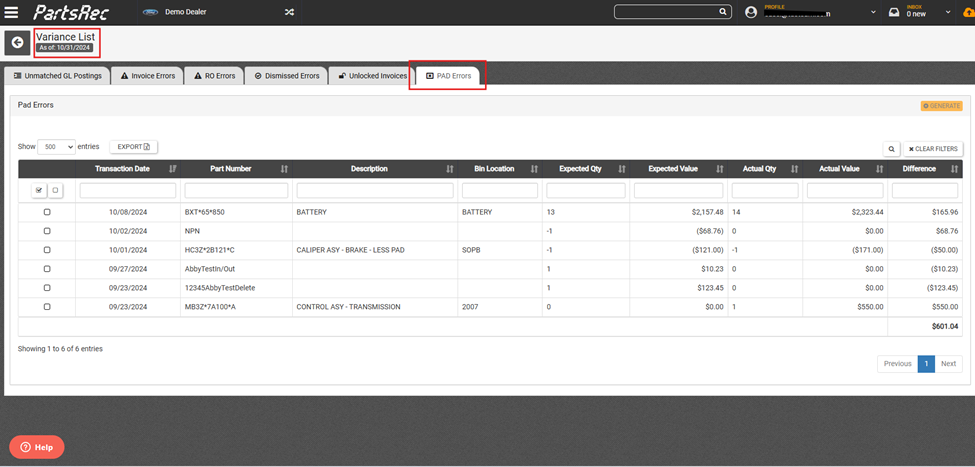The height and width of the screenshot is (467, 975).
Task: Switch to Unlocked Invoices tab
Action: coord(372,76)
